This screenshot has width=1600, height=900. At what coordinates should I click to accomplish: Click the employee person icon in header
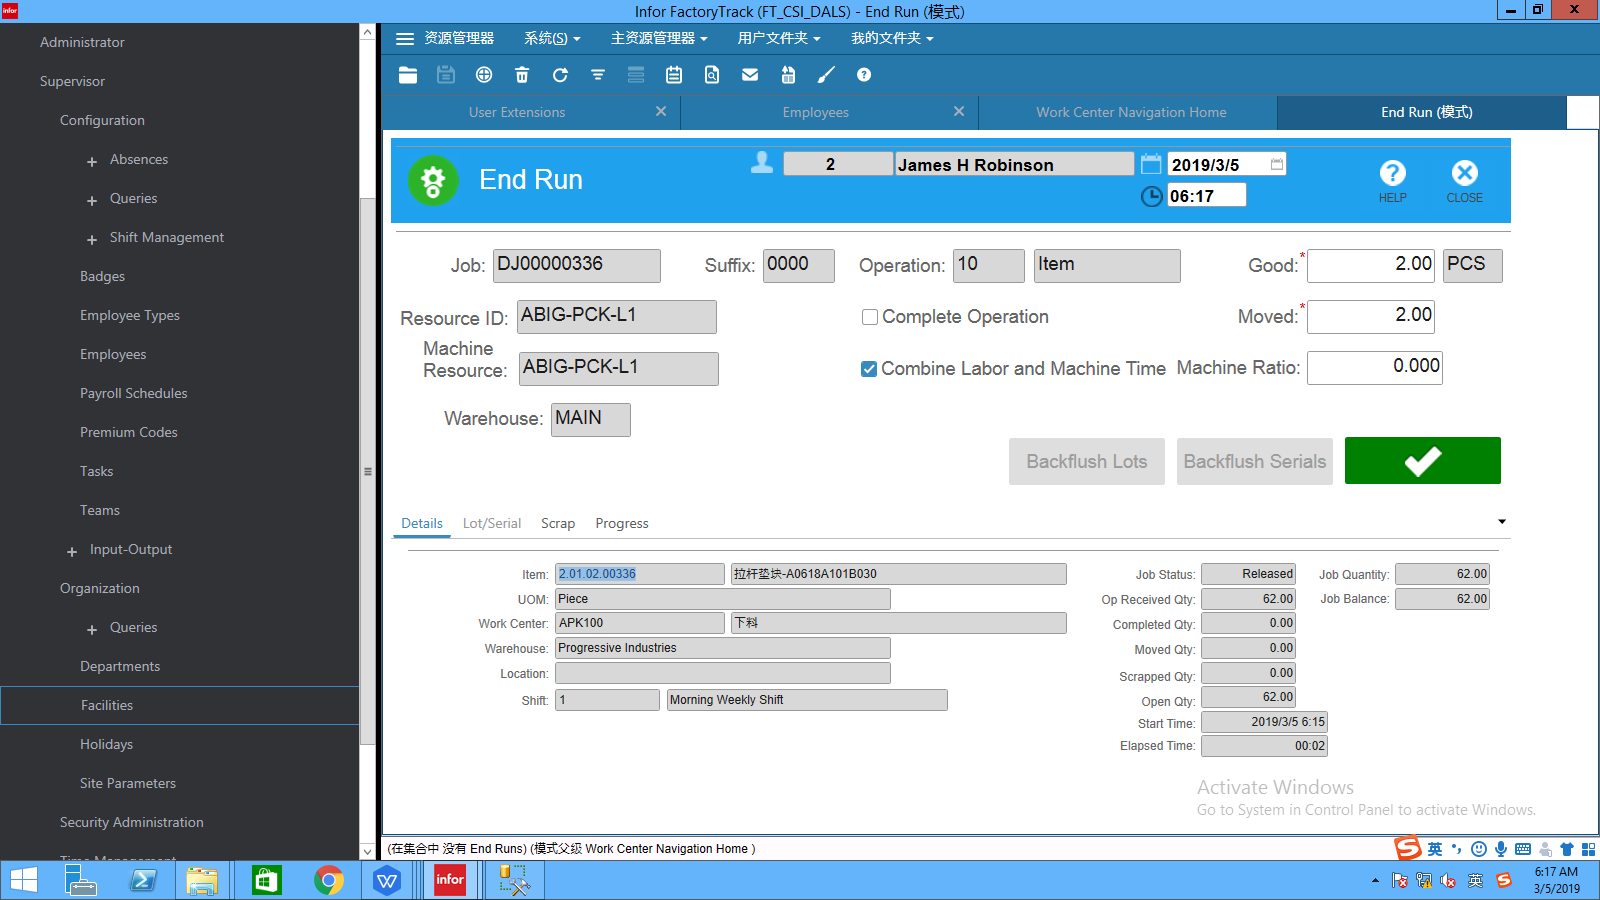click(762, 163)
